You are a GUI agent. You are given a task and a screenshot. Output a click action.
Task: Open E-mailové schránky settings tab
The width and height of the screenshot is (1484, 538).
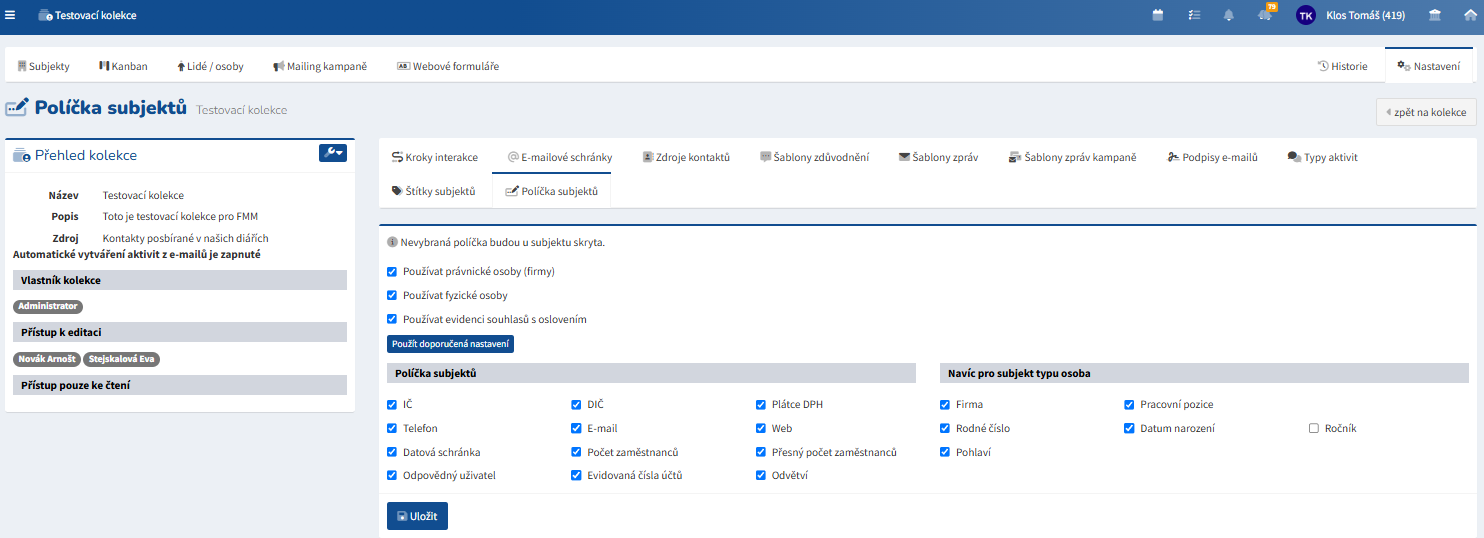pos(560,157)
